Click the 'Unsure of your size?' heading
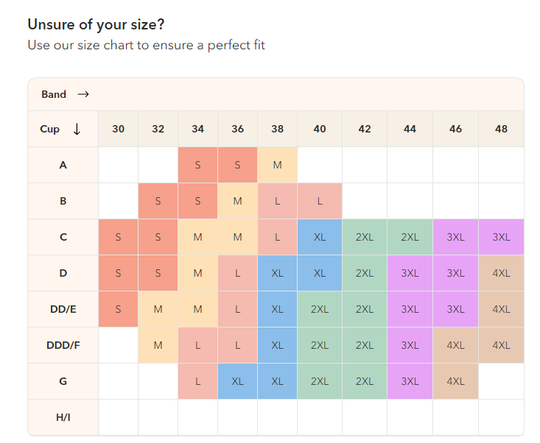The height and width of the screenshot is (443, 540). tap(96, 24)
